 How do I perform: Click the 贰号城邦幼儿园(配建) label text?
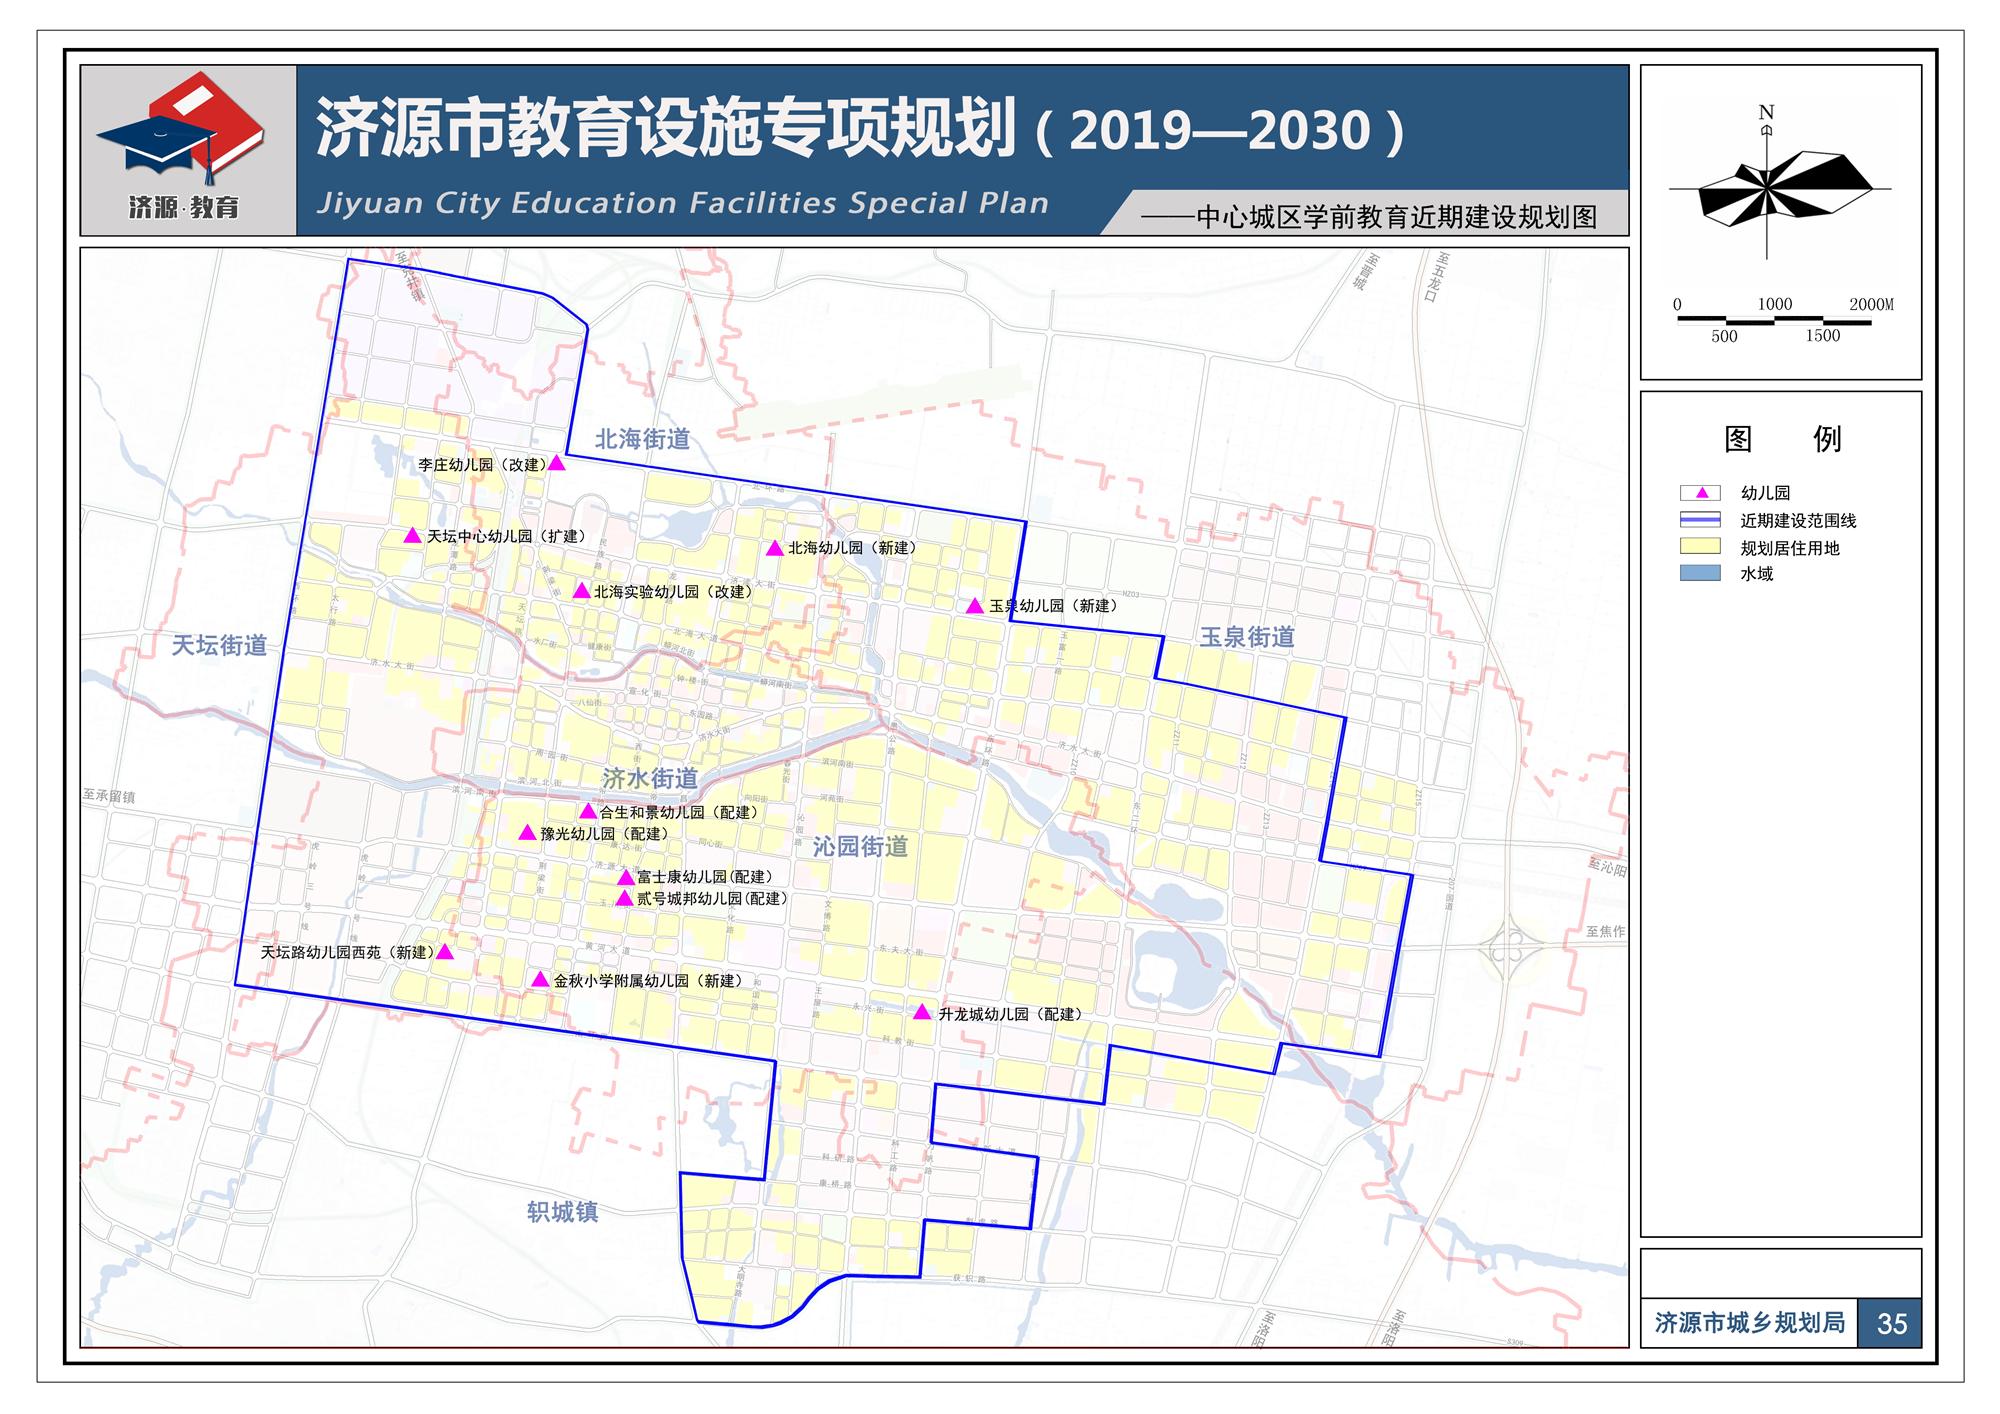(712, 899)
